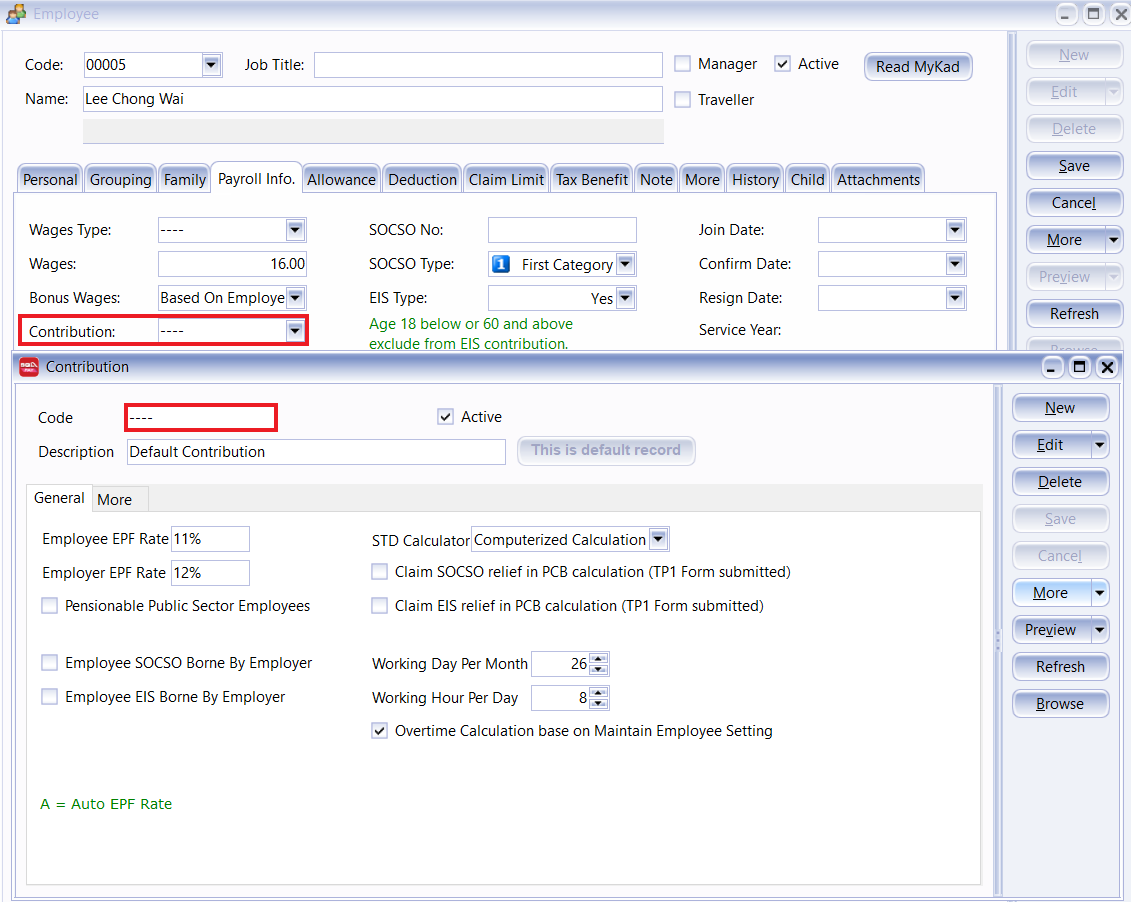Screen dimensions: 1131x902
Task: Open the Wages Type dropdown
Action: (295, 230)
